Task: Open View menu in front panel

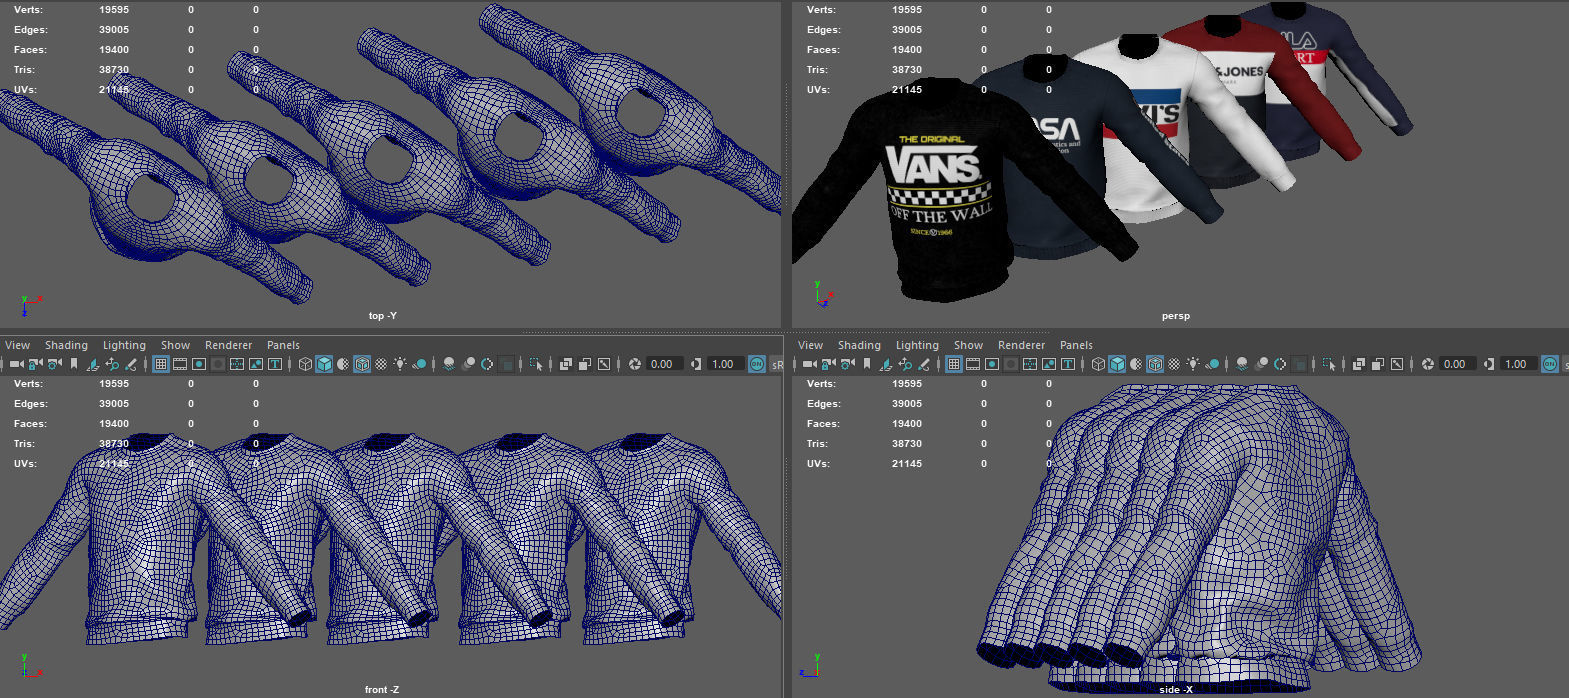Action: (x=17, y=345)
